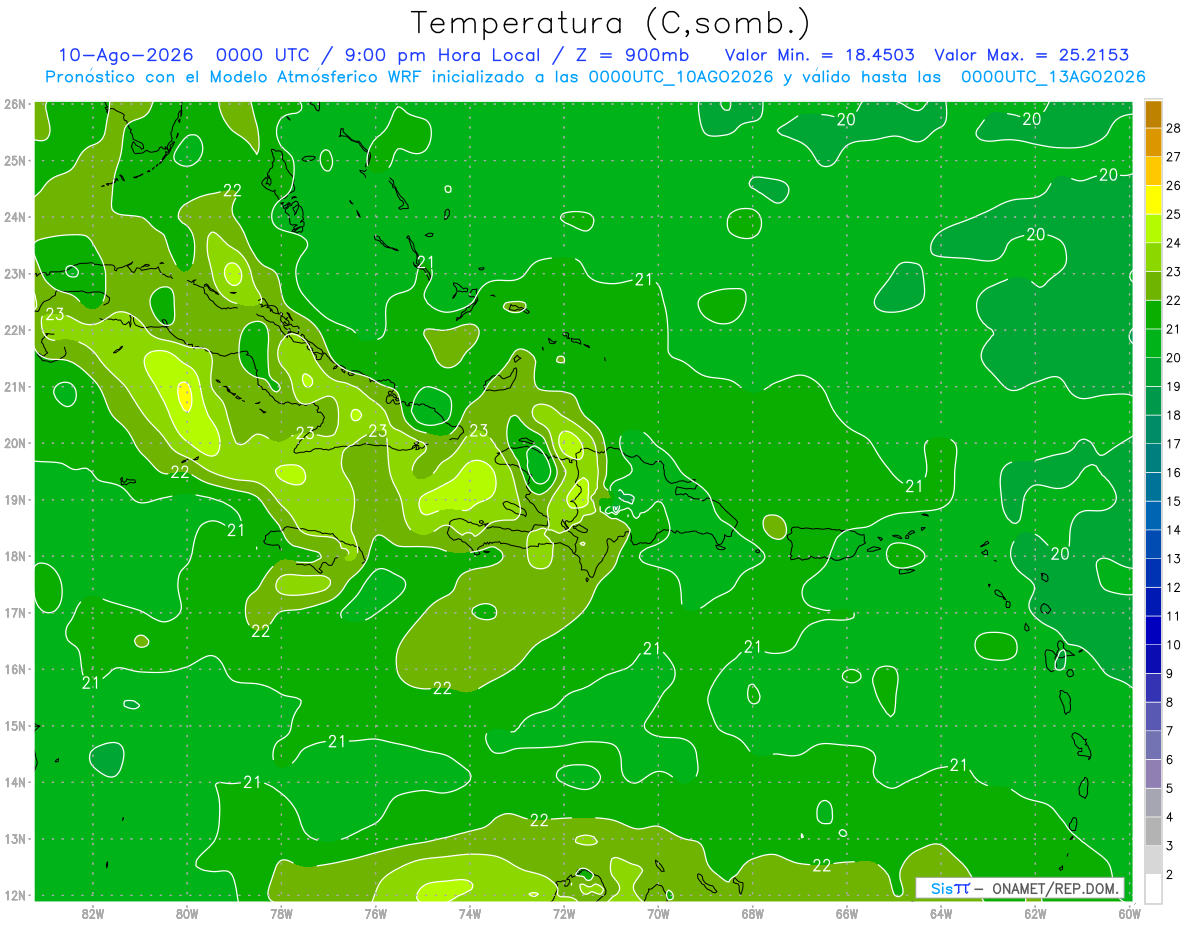The width and height of the screenshot is (1200, 927).
Task: Click the gray color scale segment between 3 and 4
Action: 1153,831
